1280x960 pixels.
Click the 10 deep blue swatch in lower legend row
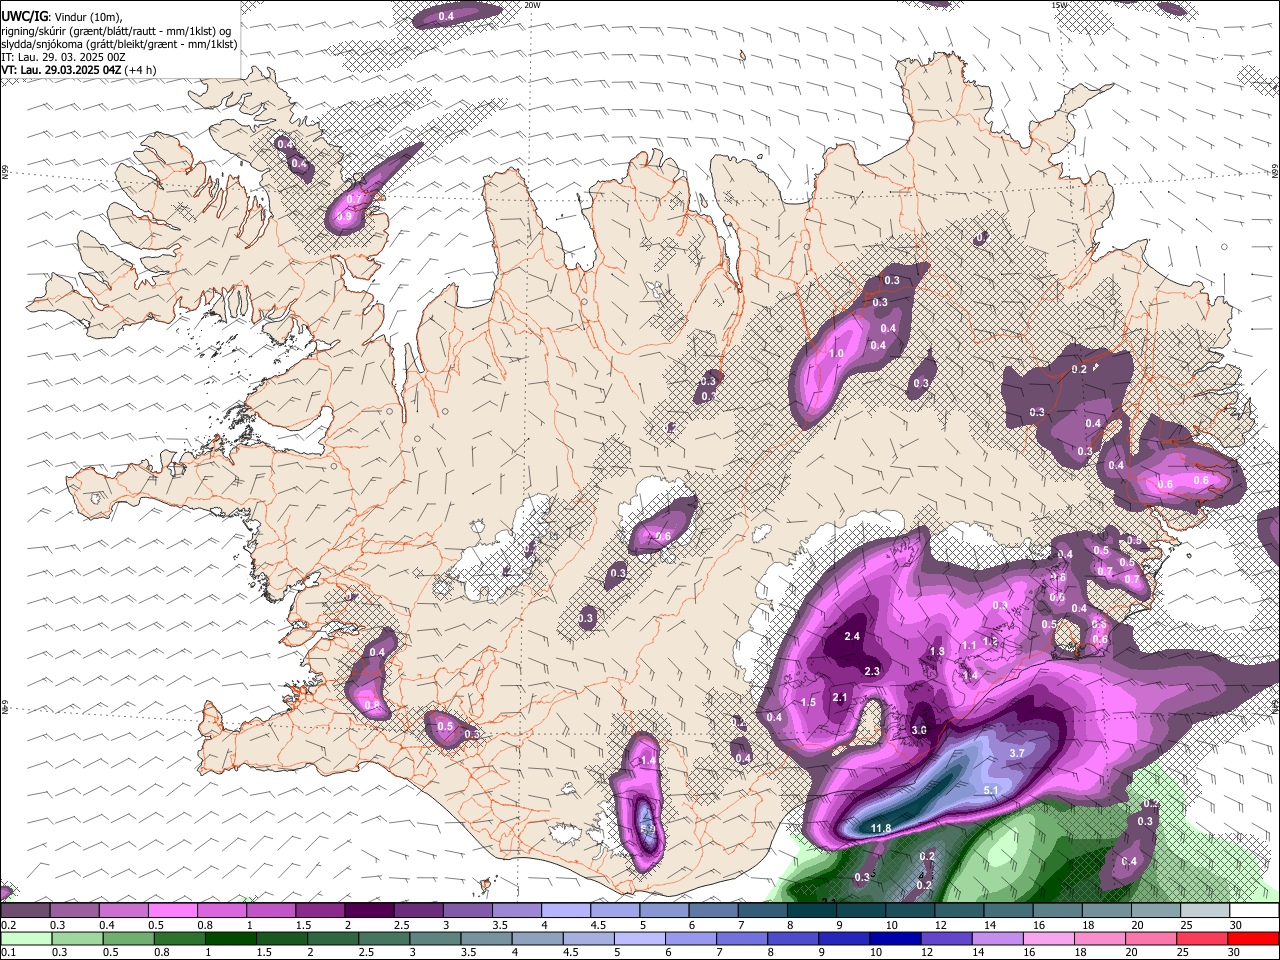click(x=894, y=938)
